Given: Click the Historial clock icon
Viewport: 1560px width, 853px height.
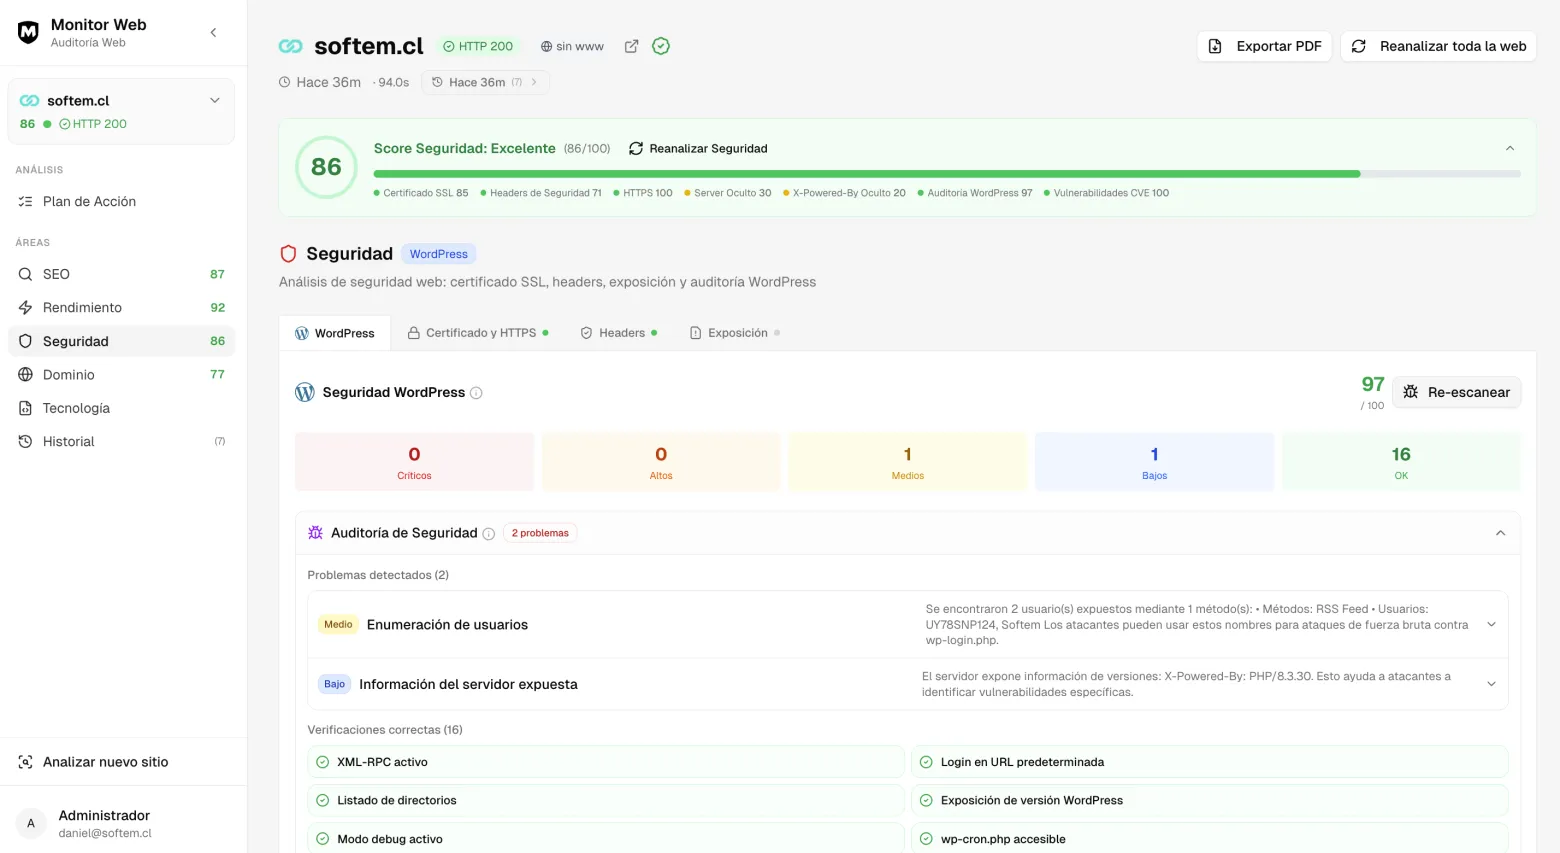Looking at the screenshot, I should click(25, 441).
